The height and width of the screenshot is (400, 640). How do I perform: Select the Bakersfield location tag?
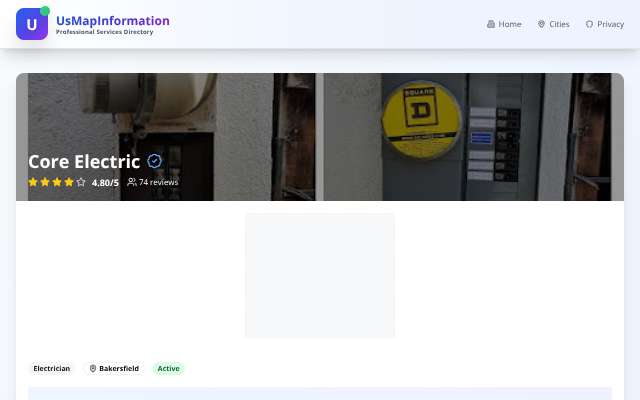click(114, 369)
